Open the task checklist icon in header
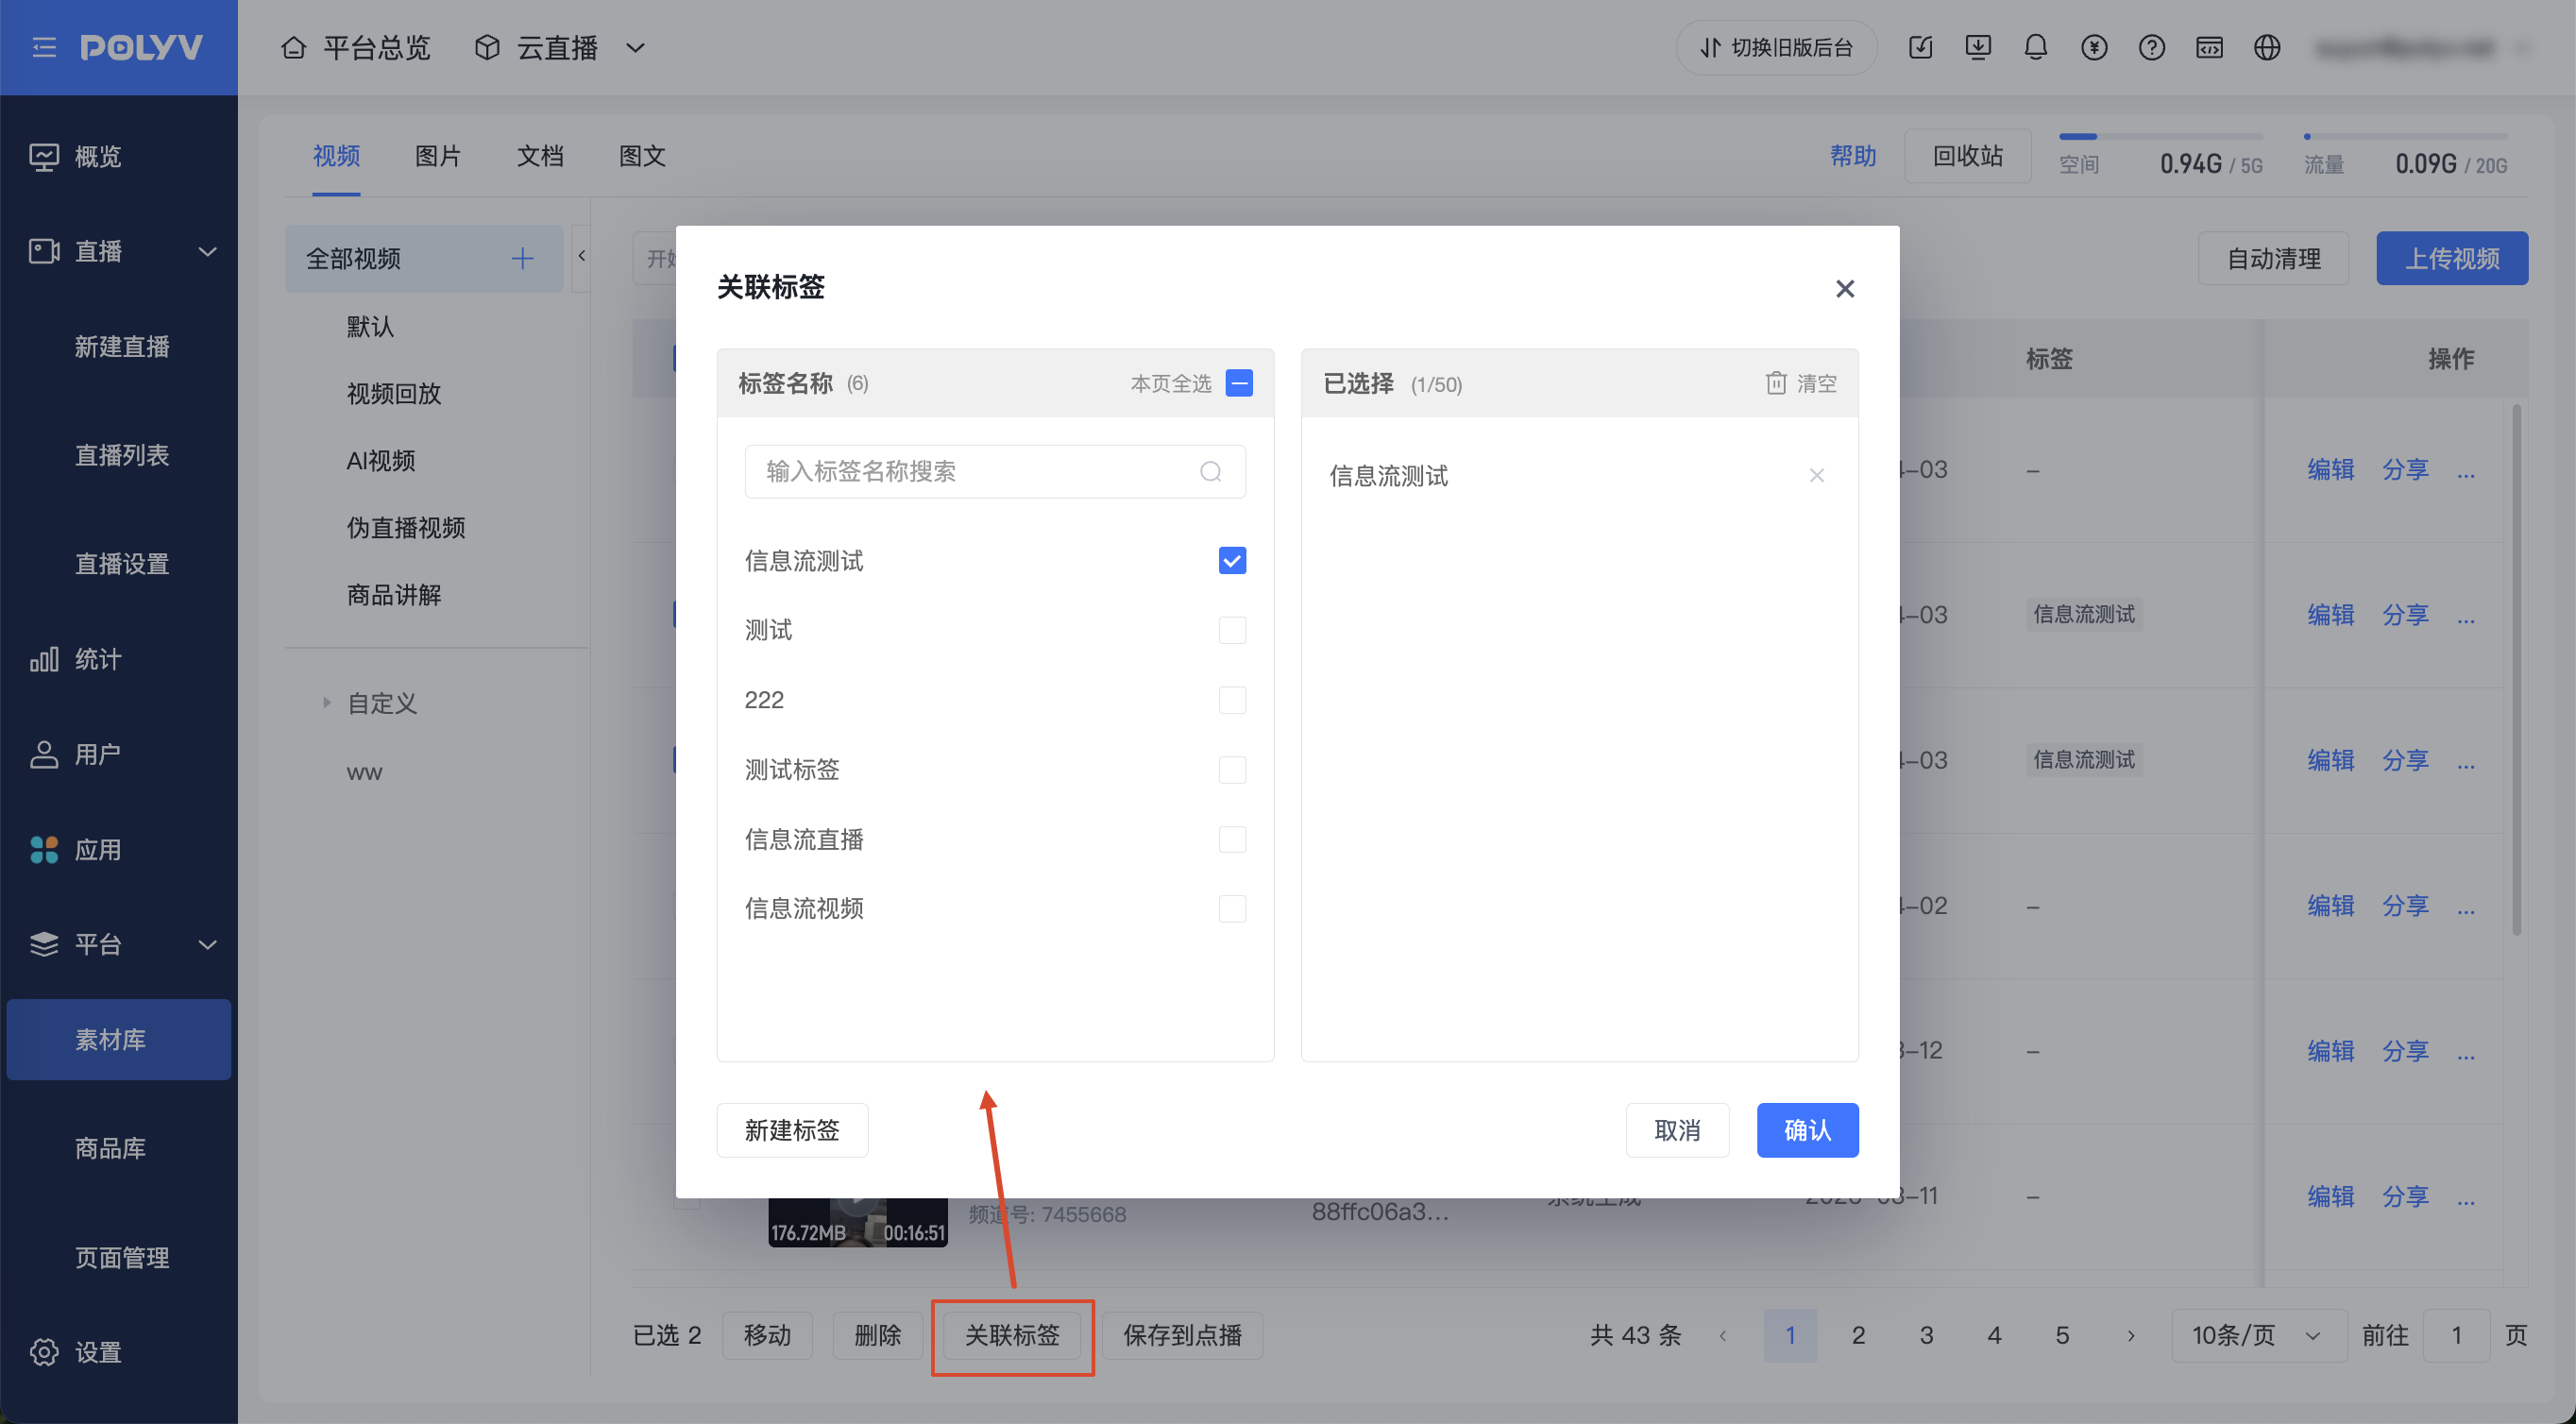The height and width of the screenshot is (1424, 2576). 1920,47
